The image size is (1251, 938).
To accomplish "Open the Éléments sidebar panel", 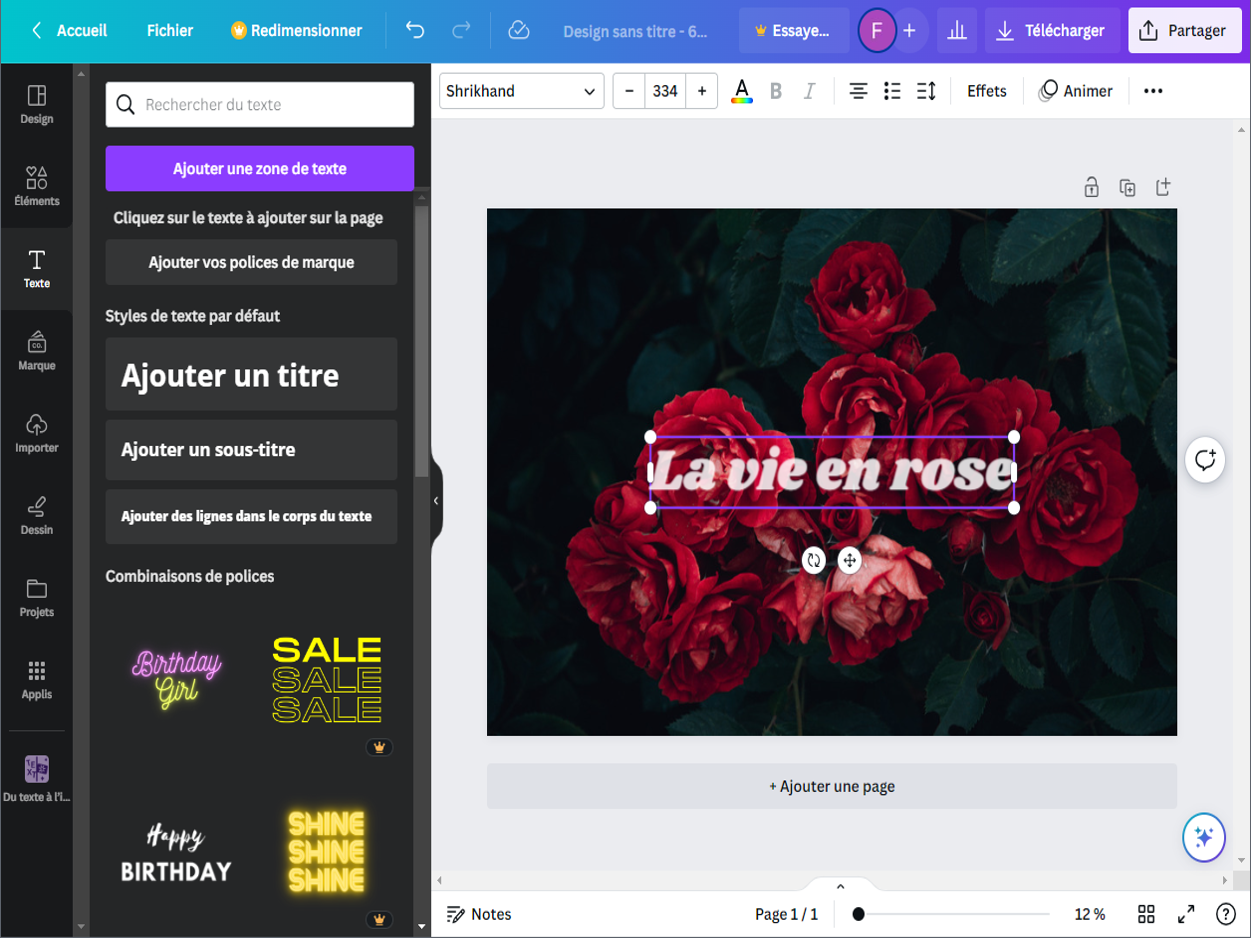I will coord(36,186).
